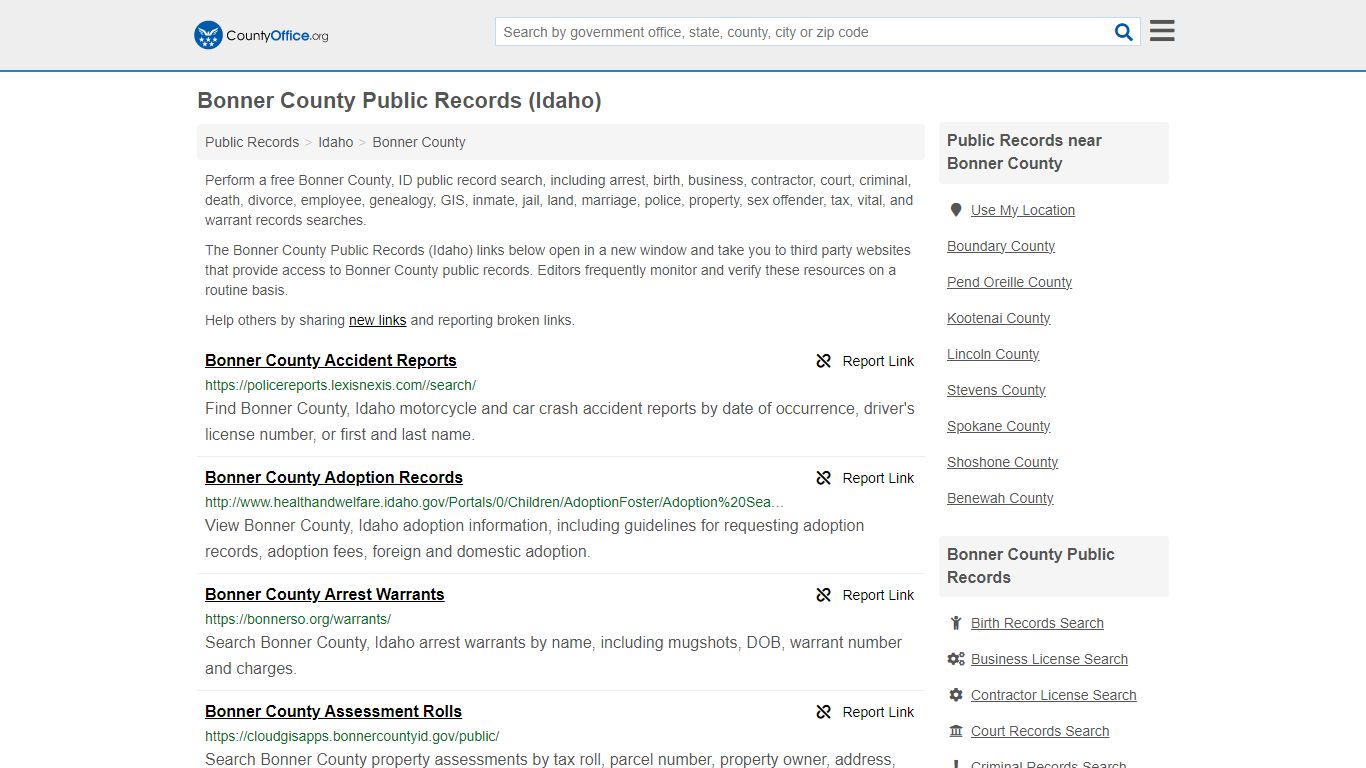Screen dimensions: 1366x768
Task: Open Idaho breadcrumb link
Action: tap(336, 142)
